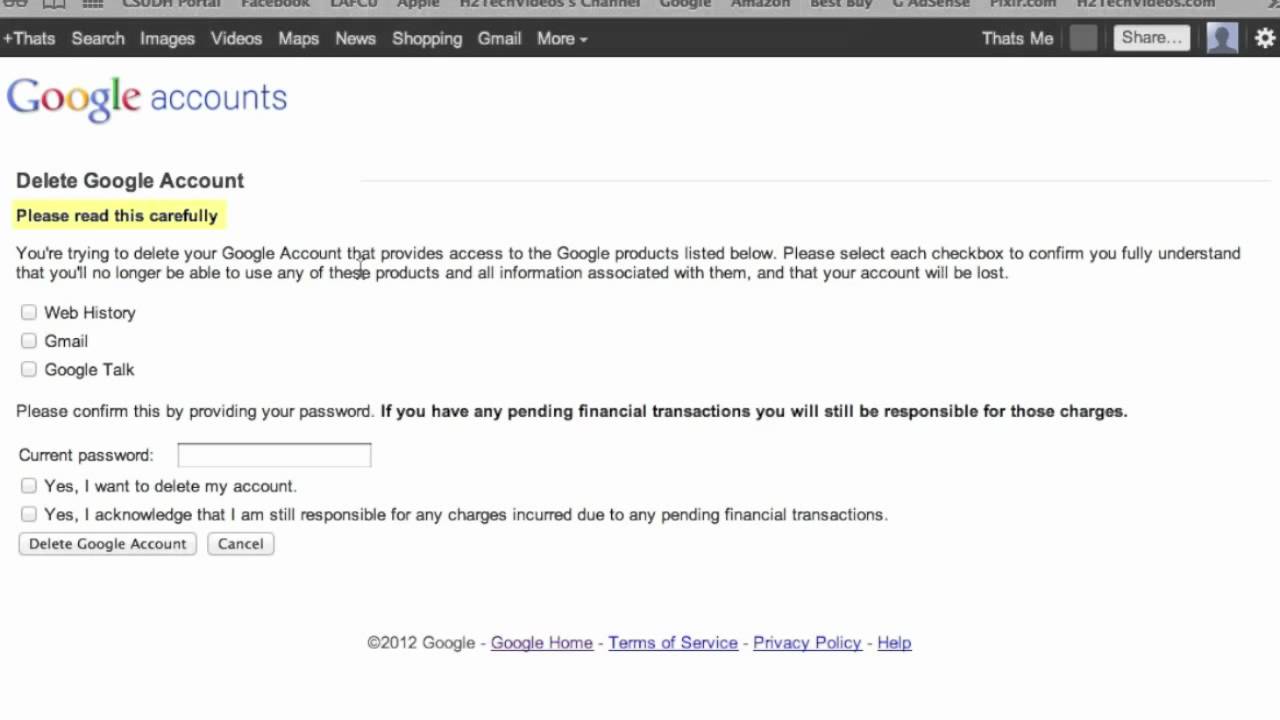Open the Share... button
Viewport: 1280px width, 720px height.
pos(1152,38)
